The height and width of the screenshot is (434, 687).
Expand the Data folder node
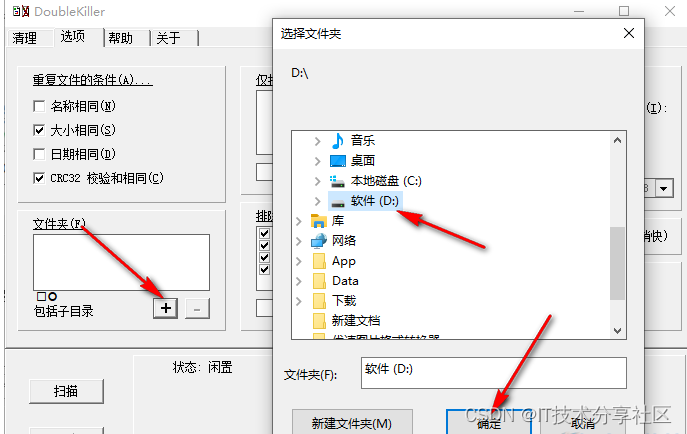coord(299,281)
